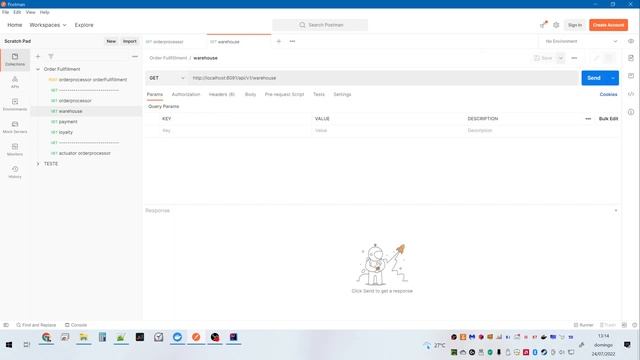Expand the TESTE collection
The width and height of the screenshot is (640, 360).
pyautogui.click(x=38, y=164)
